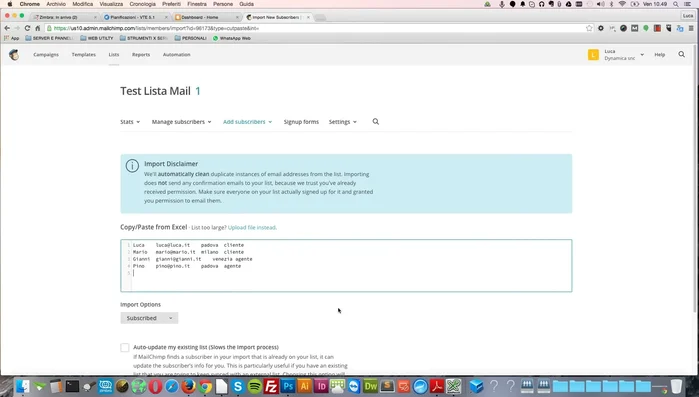Open the Campaigns nav item
Screen dimensions: 699x397
pyautogui.click(x=46, y=54)
